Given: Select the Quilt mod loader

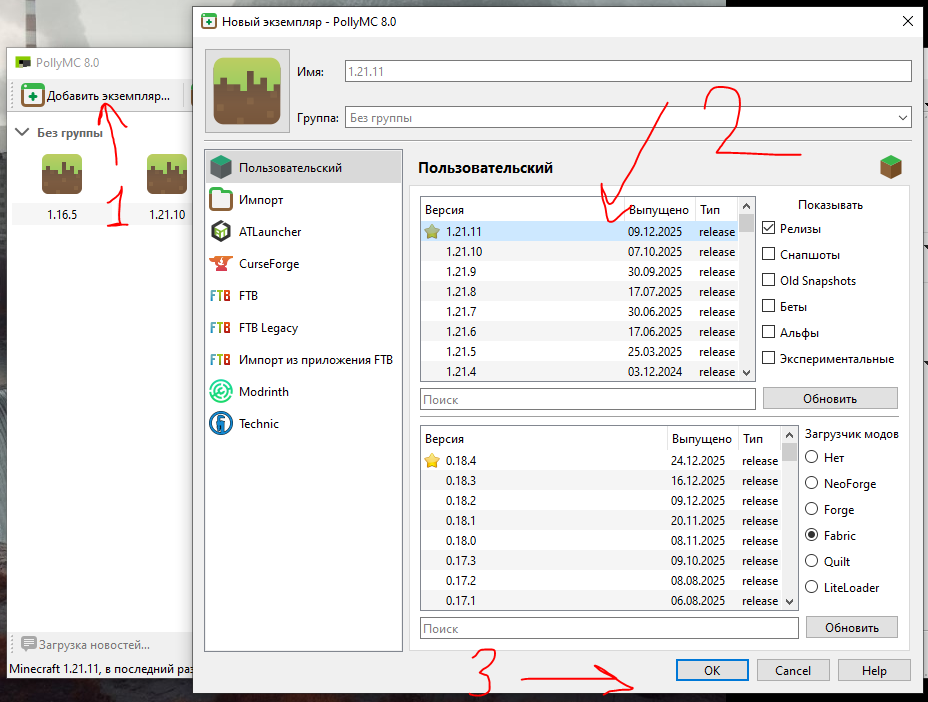Looking at the screenshot, I should [x=811, y=561].
